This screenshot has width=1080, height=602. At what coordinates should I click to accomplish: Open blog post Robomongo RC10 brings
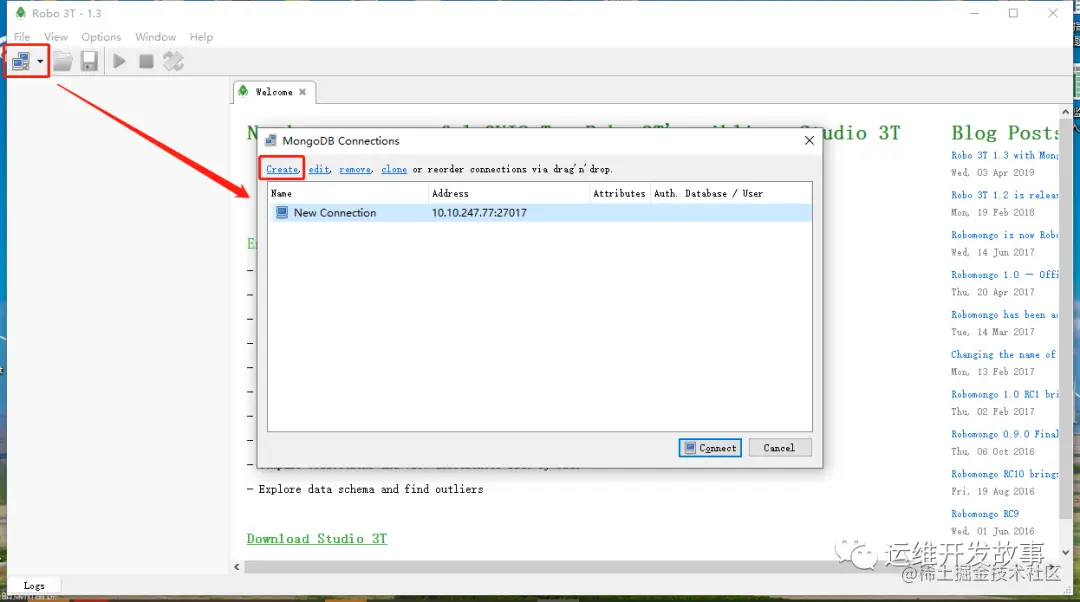pos(1004,475)
